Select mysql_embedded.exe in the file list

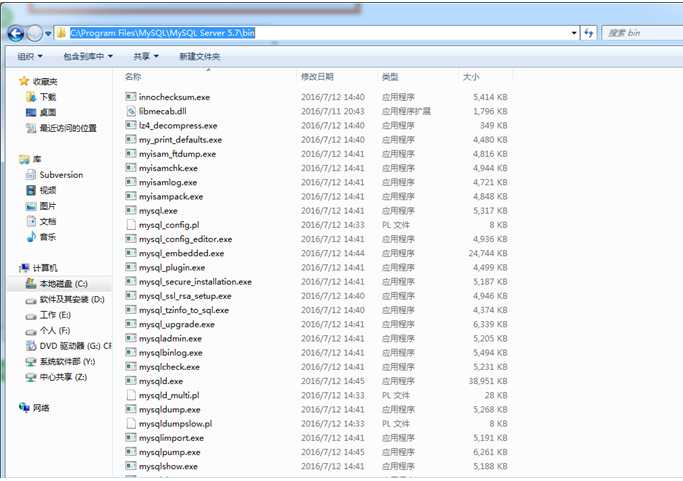(181, 253)
